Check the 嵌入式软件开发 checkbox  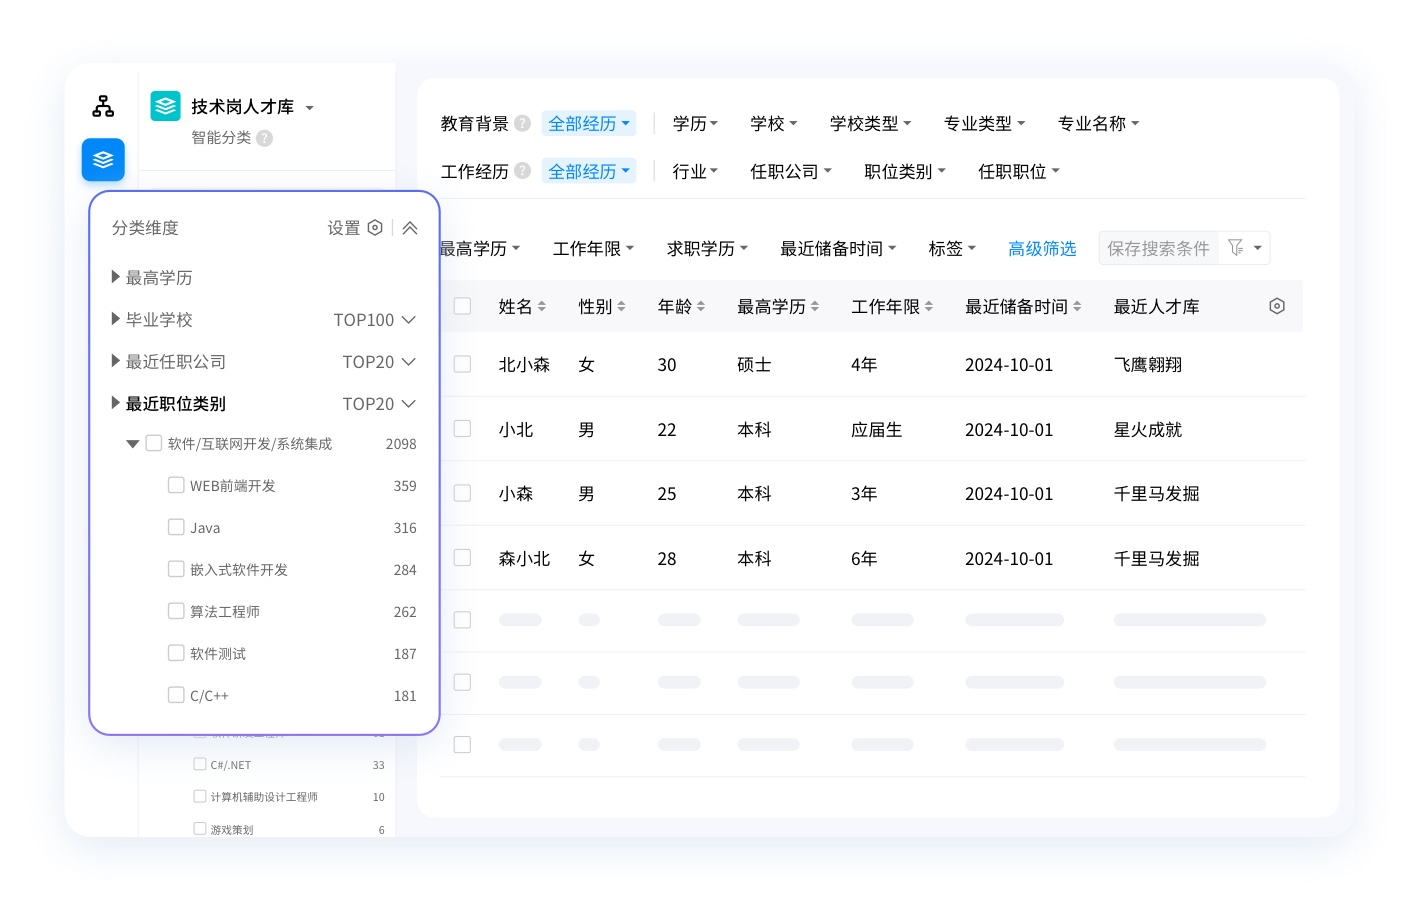point(176,569)
